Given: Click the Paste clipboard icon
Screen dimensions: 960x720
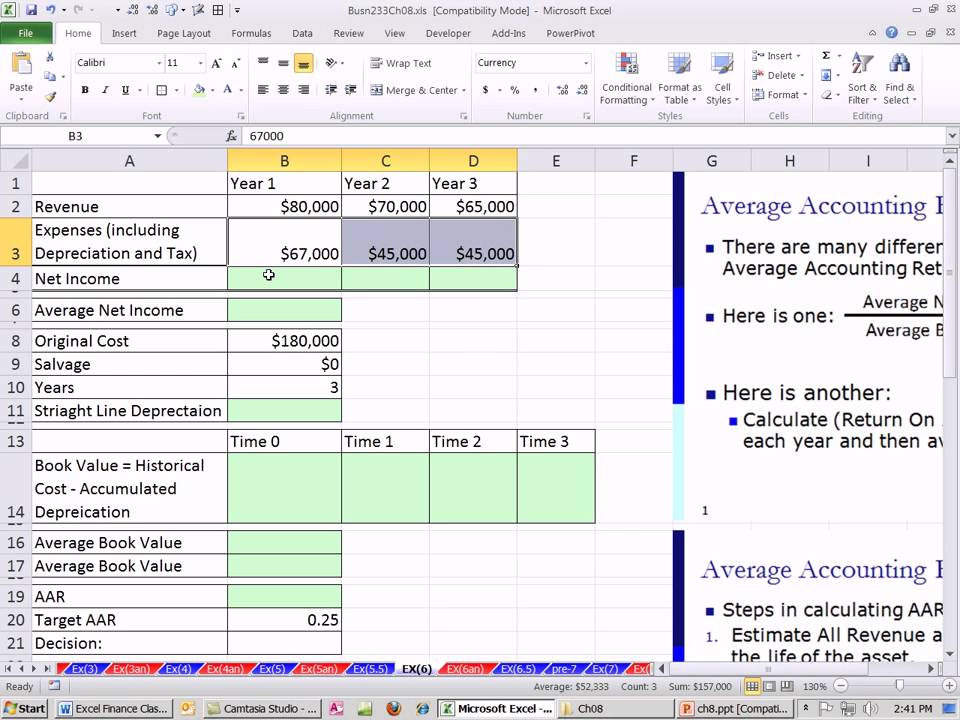Looking at the screenshot, I should coord(21,64).
